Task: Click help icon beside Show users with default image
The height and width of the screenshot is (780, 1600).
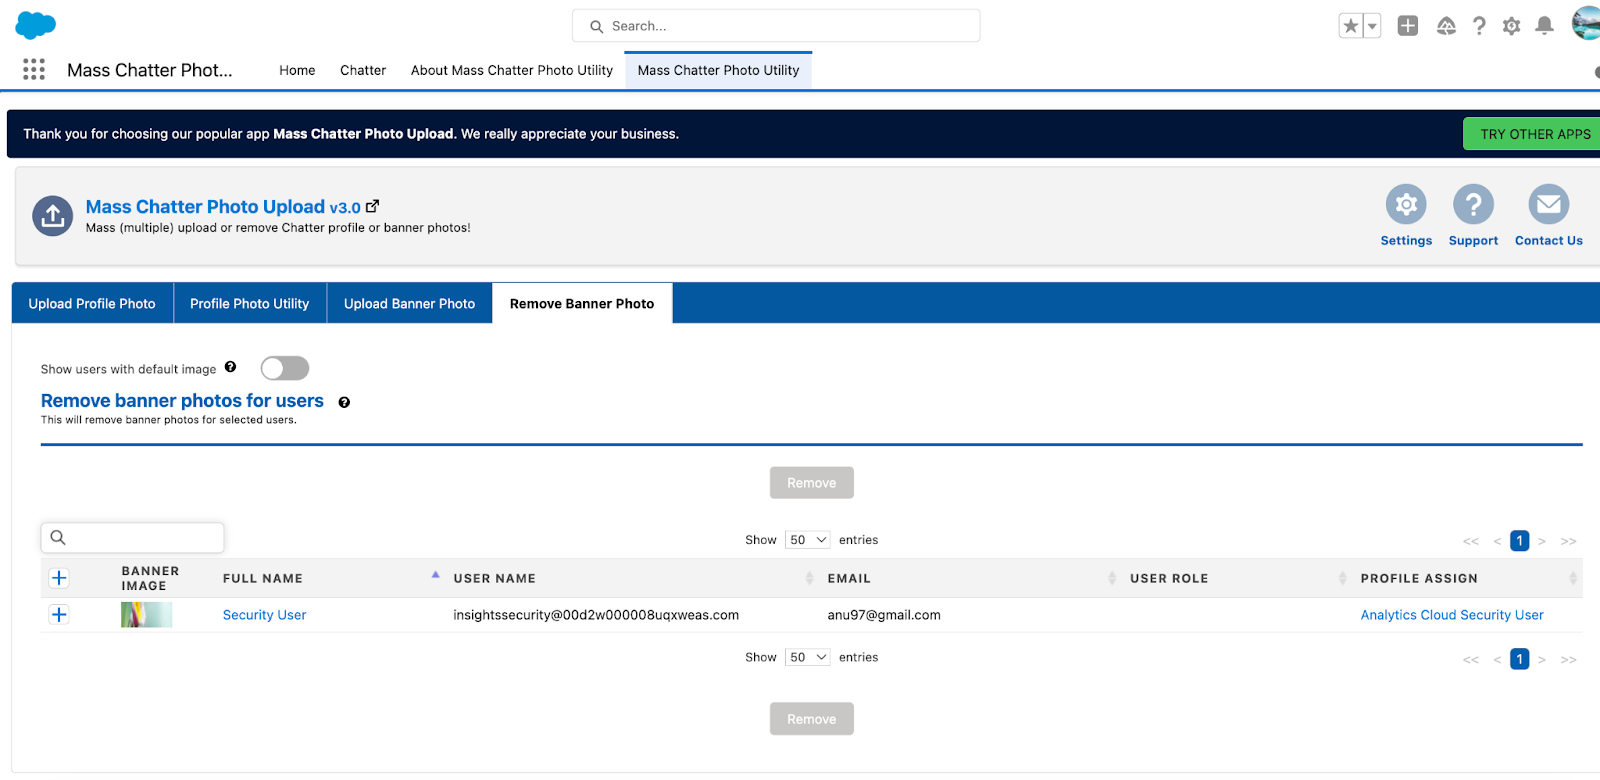Action: coord(230,367)
